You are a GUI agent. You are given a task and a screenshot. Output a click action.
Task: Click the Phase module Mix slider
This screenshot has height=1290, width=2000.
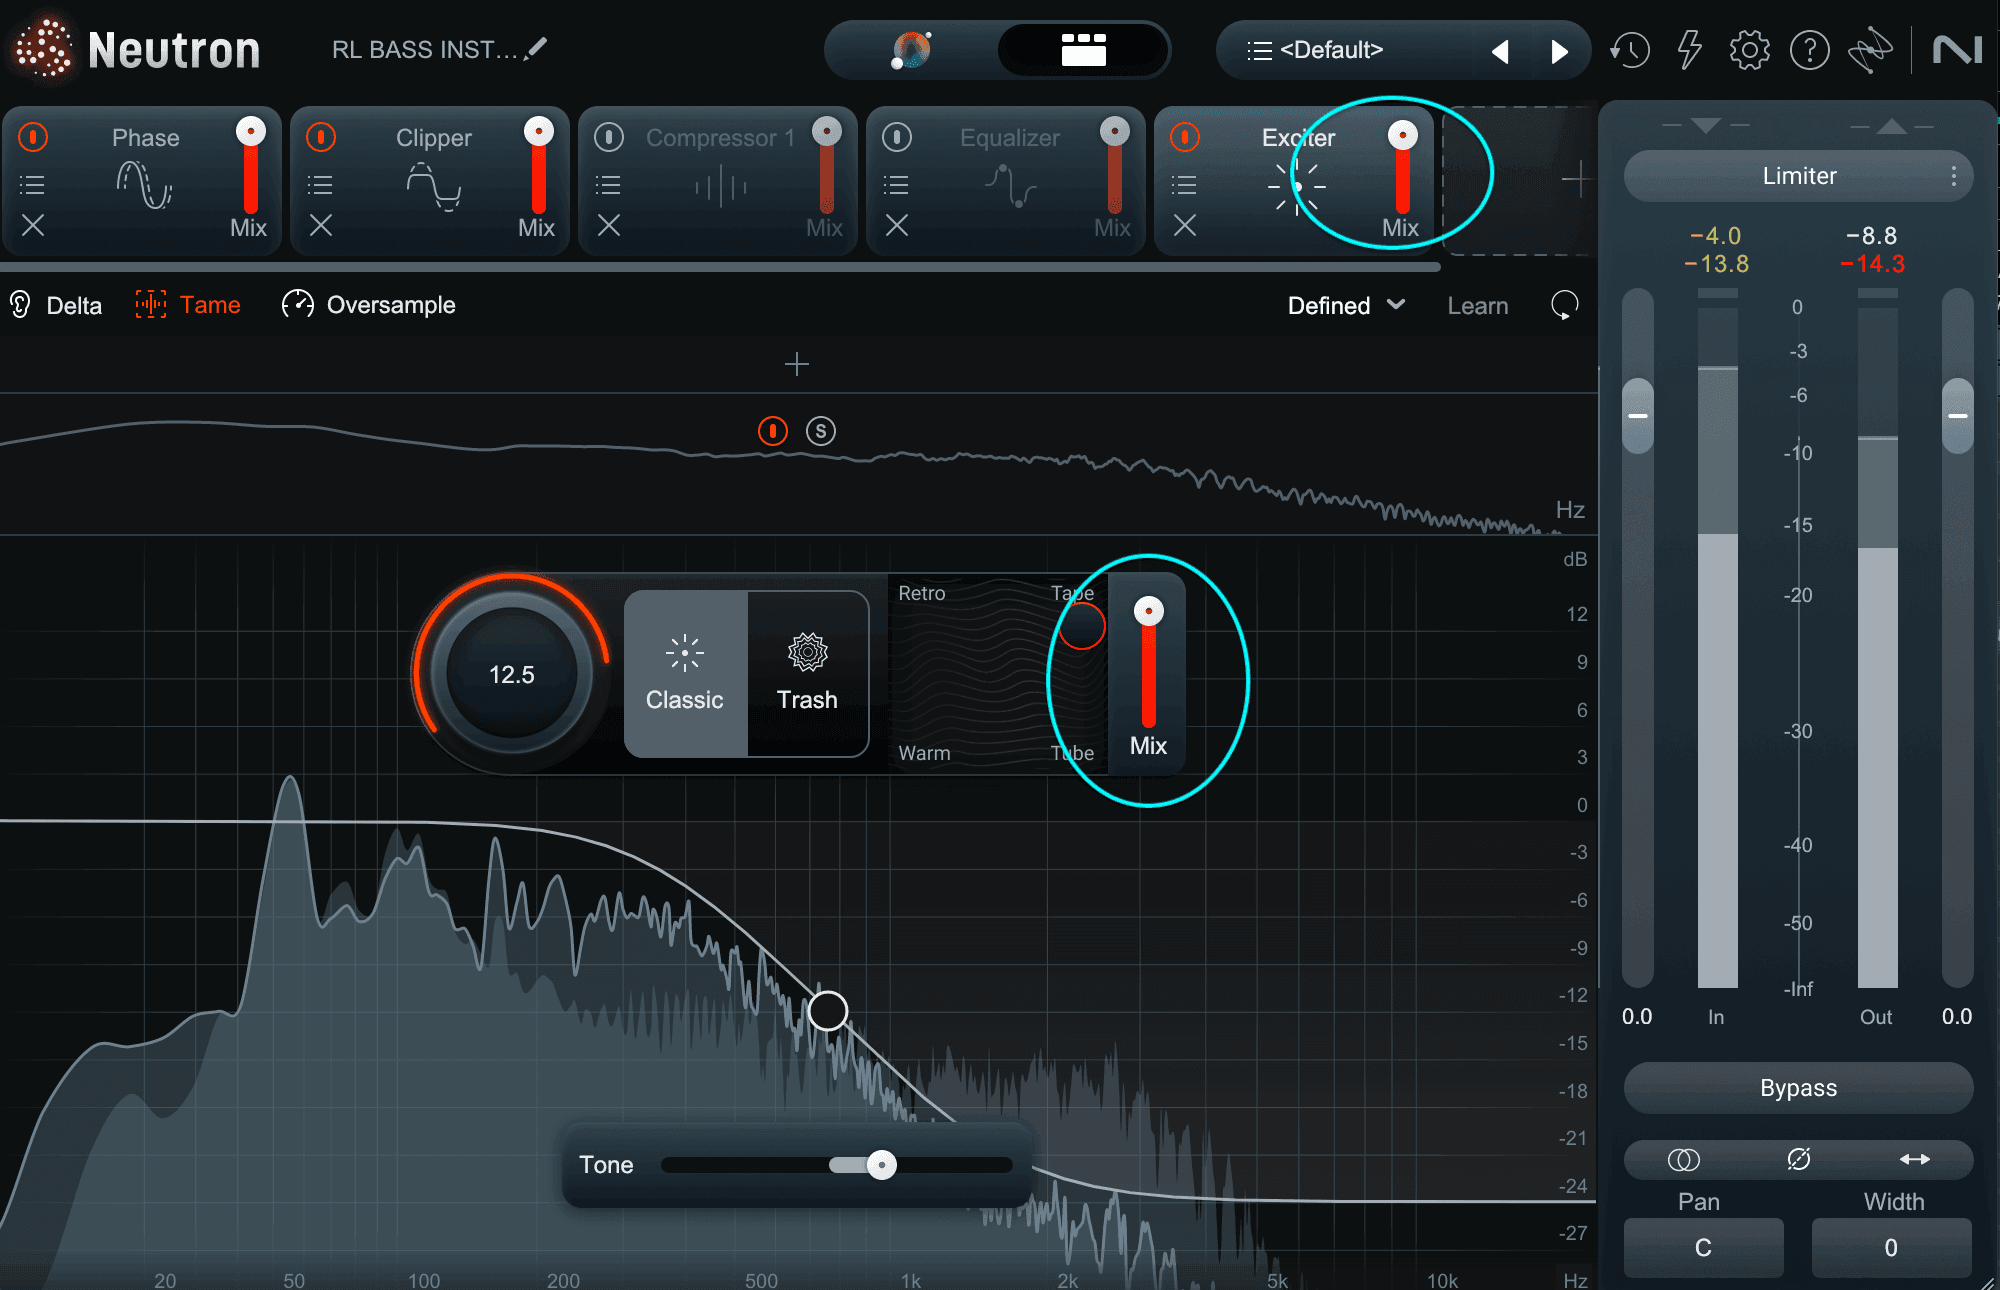click(251, 166)
